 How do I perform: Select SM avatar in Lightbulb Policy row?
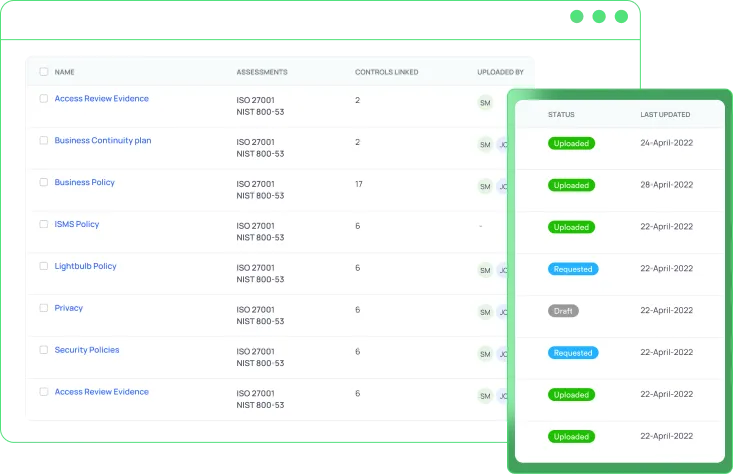[x=485, y=270]
